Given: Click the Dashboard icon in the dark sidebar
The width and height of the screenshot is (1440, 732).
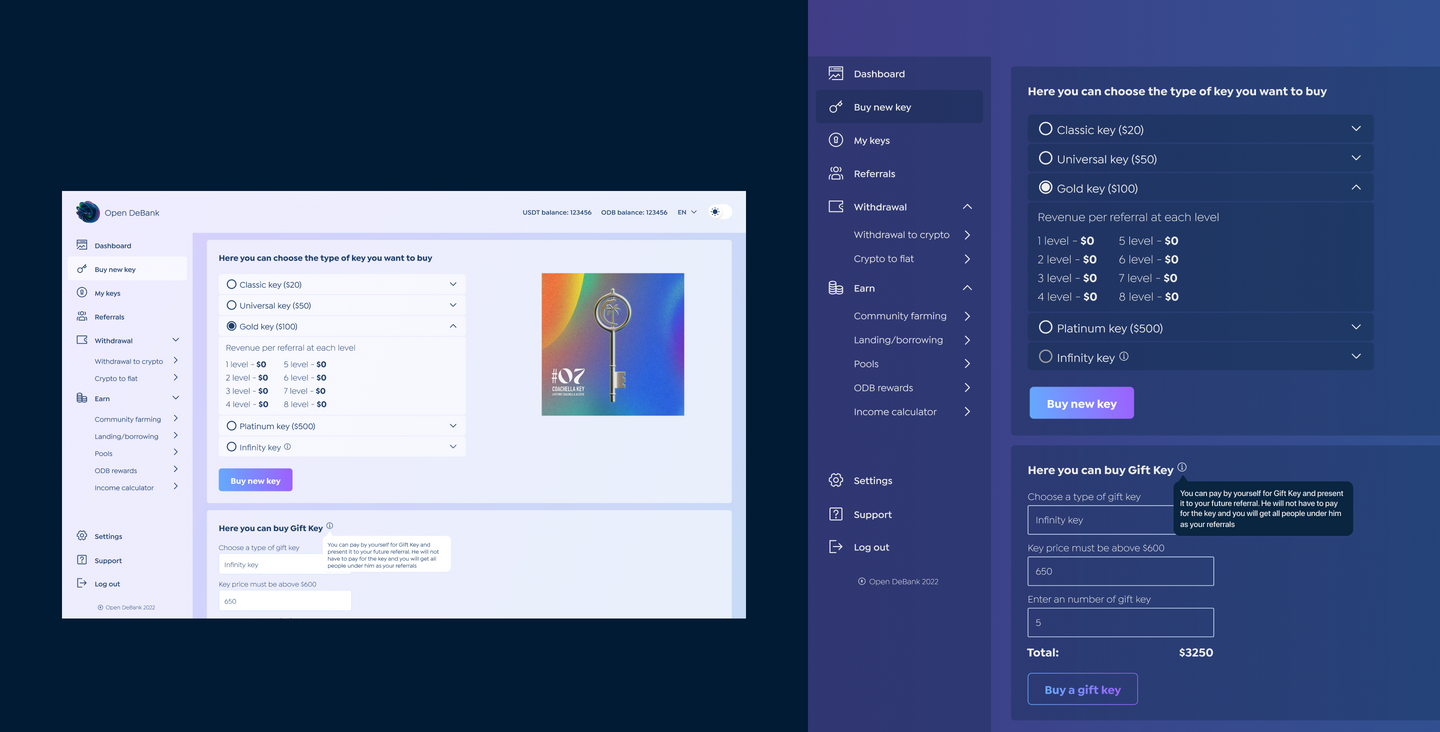Looking at the screenshot, I should 836,73.
